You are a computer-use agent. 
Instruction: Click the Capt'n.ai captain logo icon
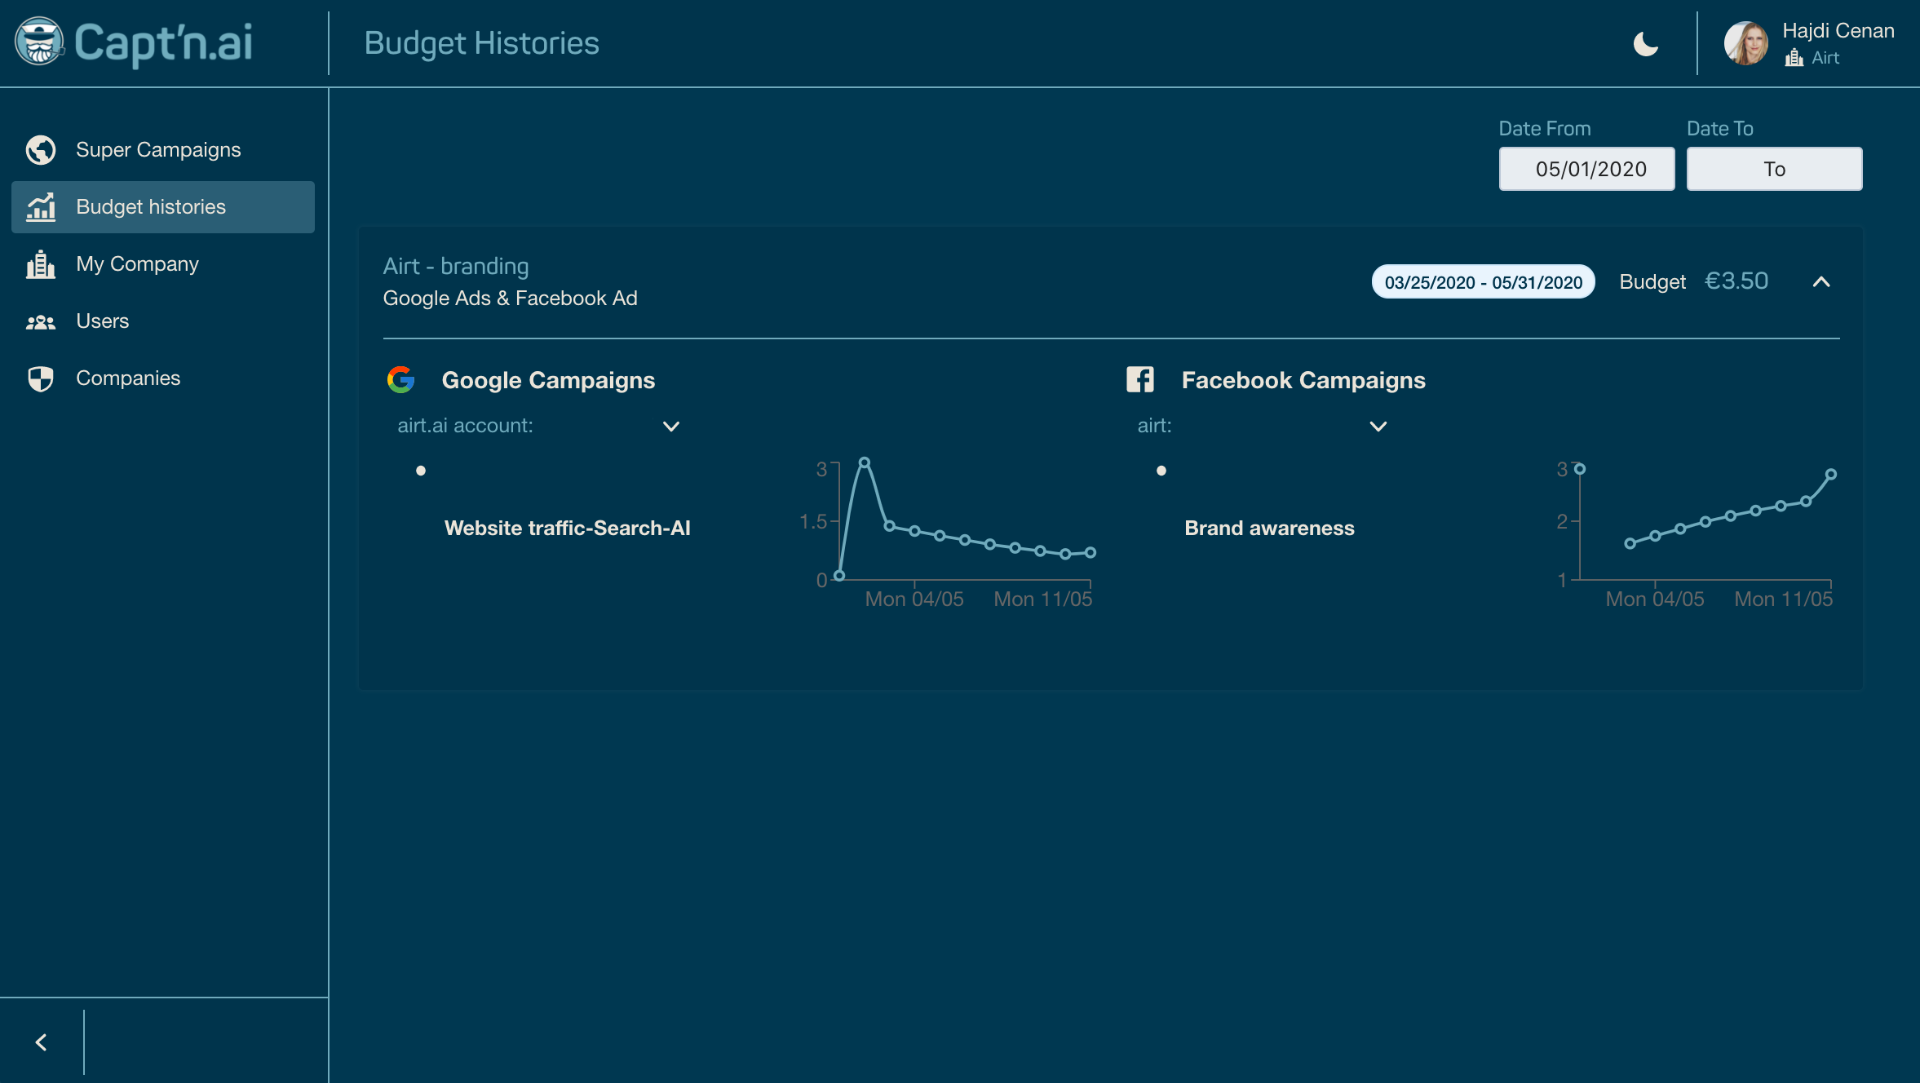[x=39, y=42]
